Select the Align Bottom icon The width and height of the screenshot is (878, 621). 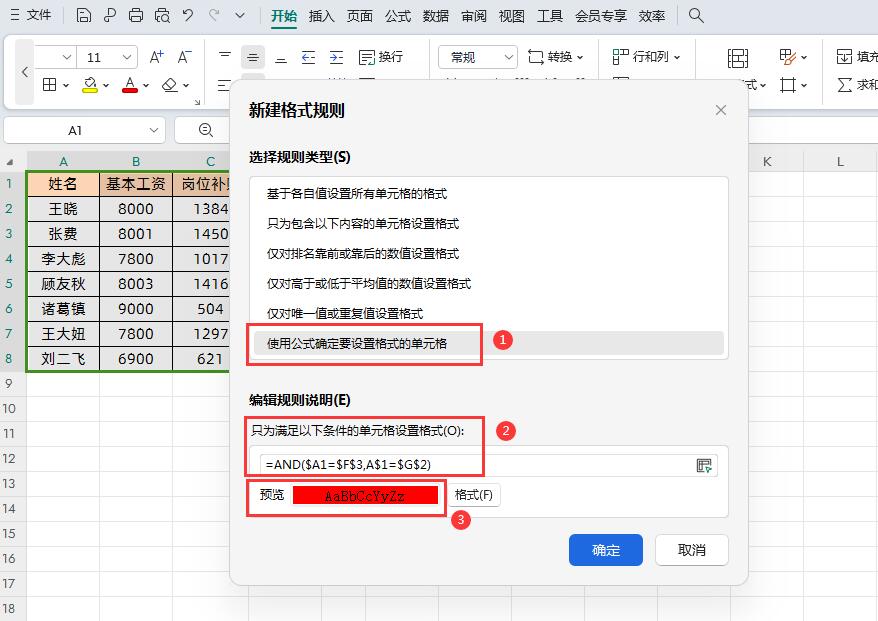pyautogui.click(x=281, y=57)
